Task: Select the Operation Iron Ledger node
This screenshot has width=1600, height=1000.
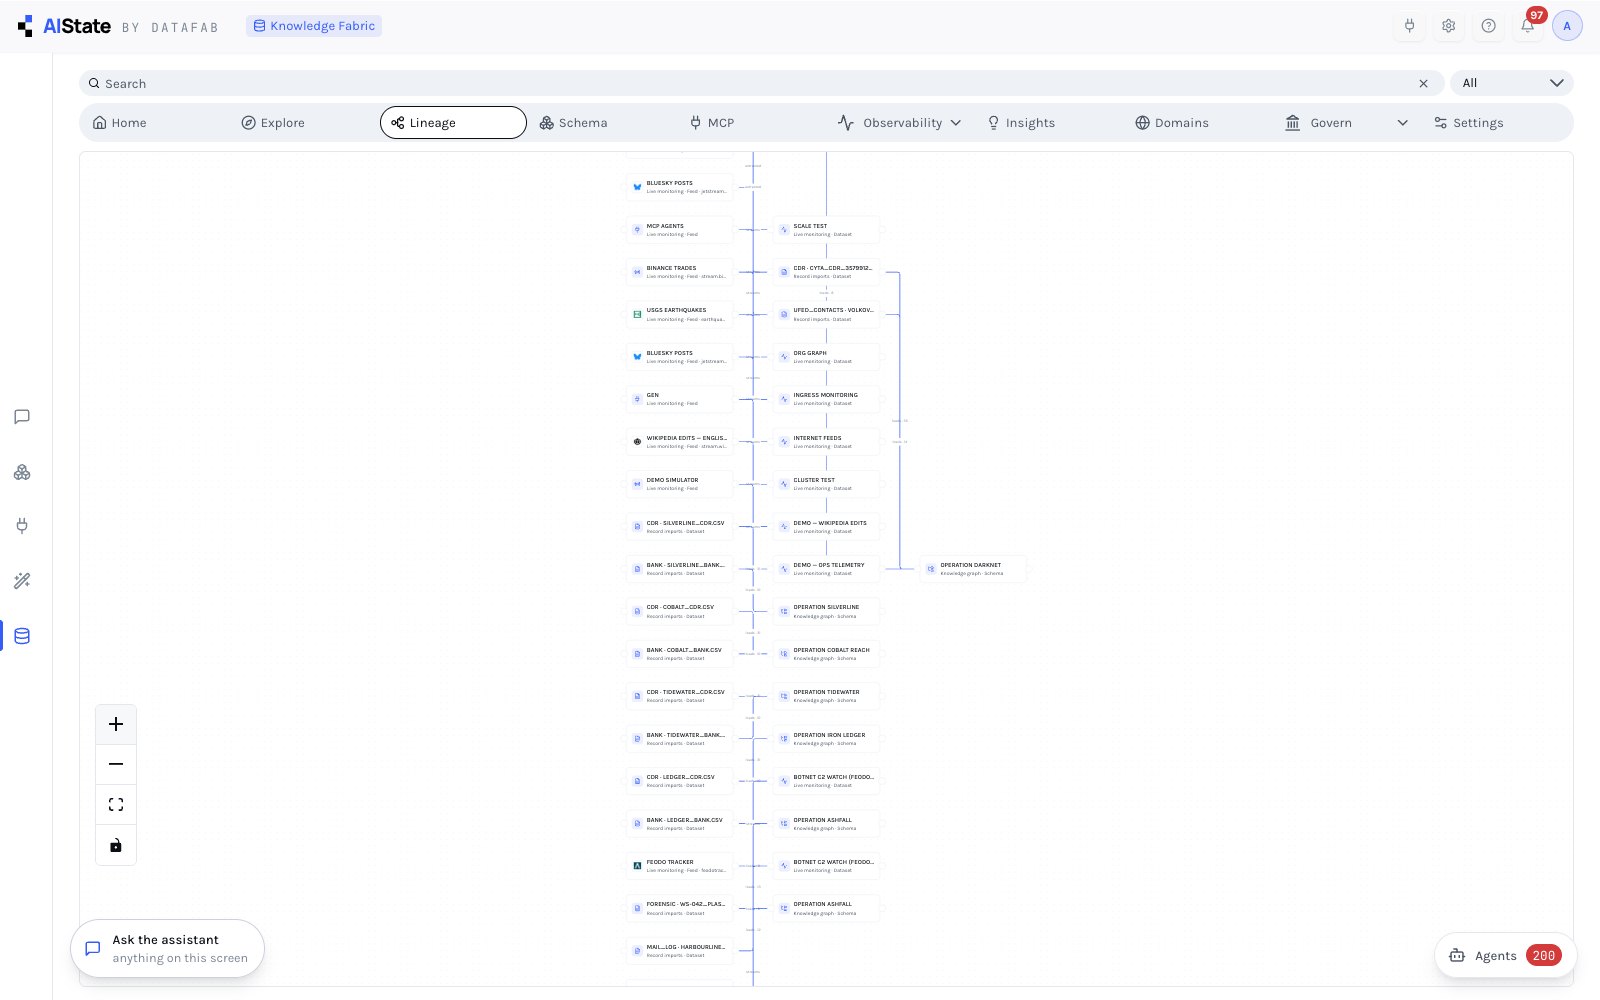Action: coord(827,739)
